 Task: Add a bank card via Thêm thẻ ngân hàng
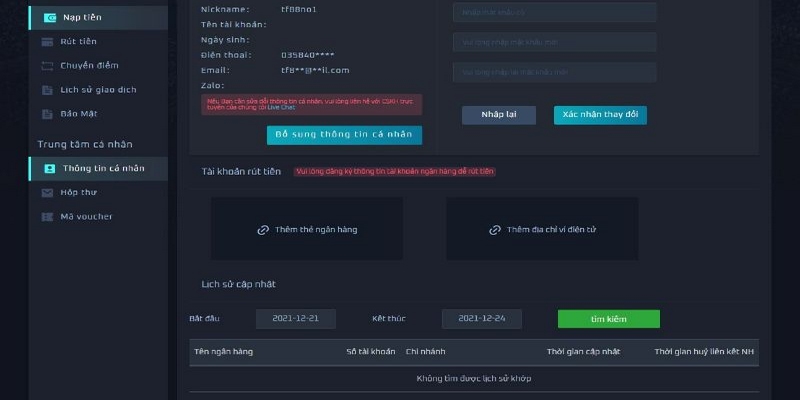(x=307, y=229)
